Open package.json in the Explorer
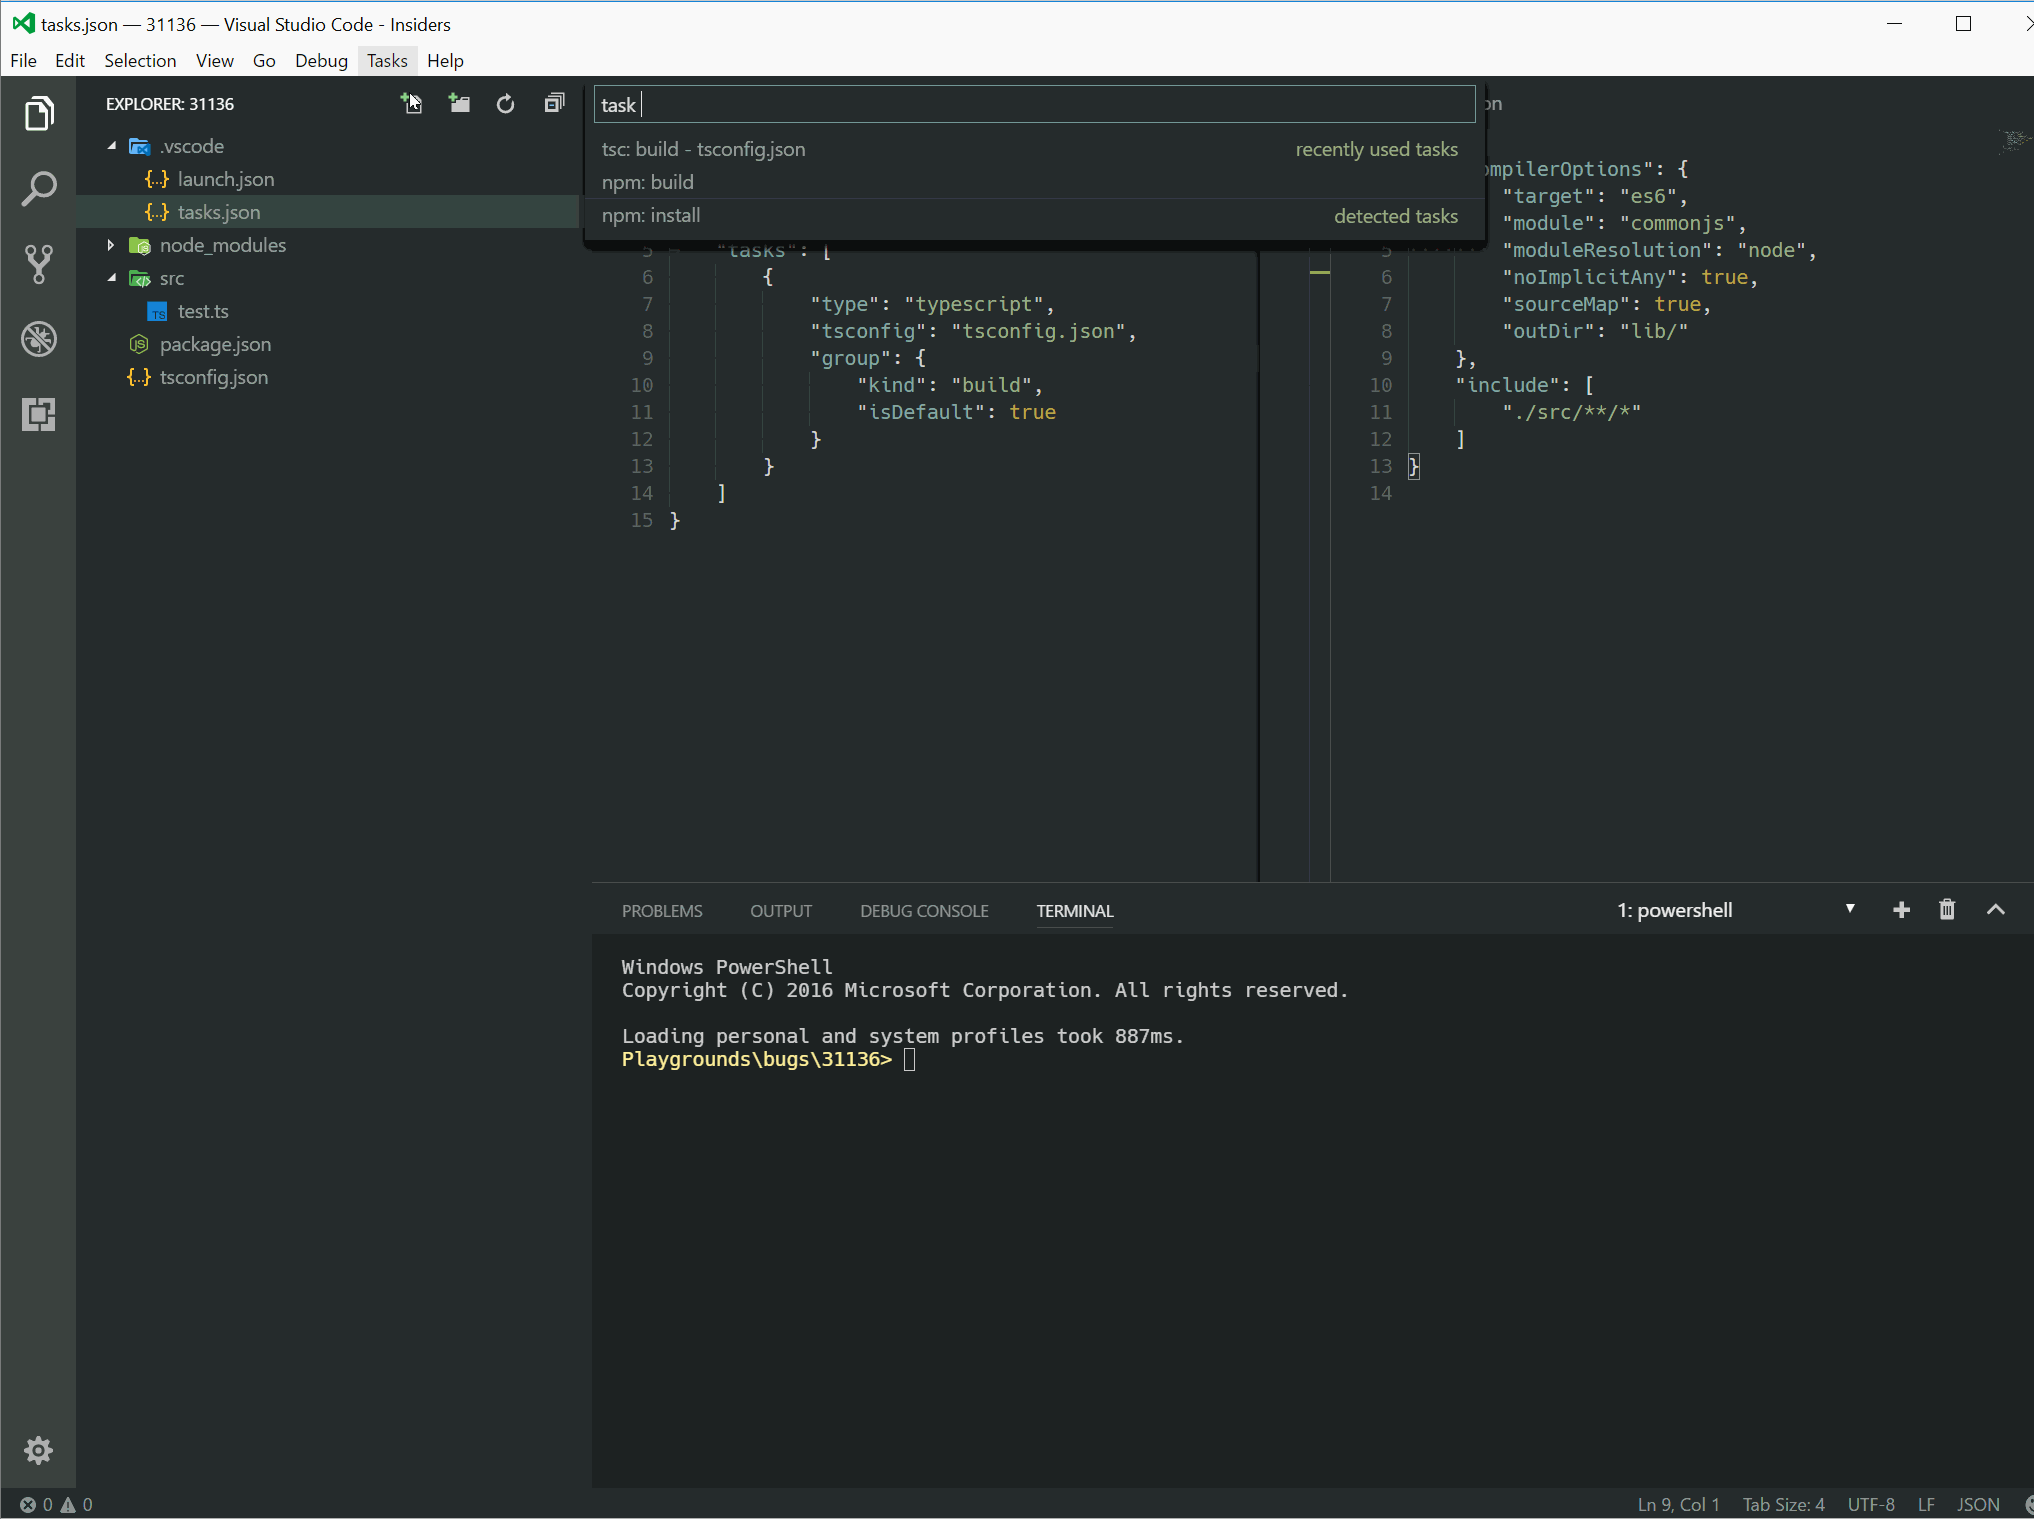The image size is (2034, 1519). tap(215, 344)
